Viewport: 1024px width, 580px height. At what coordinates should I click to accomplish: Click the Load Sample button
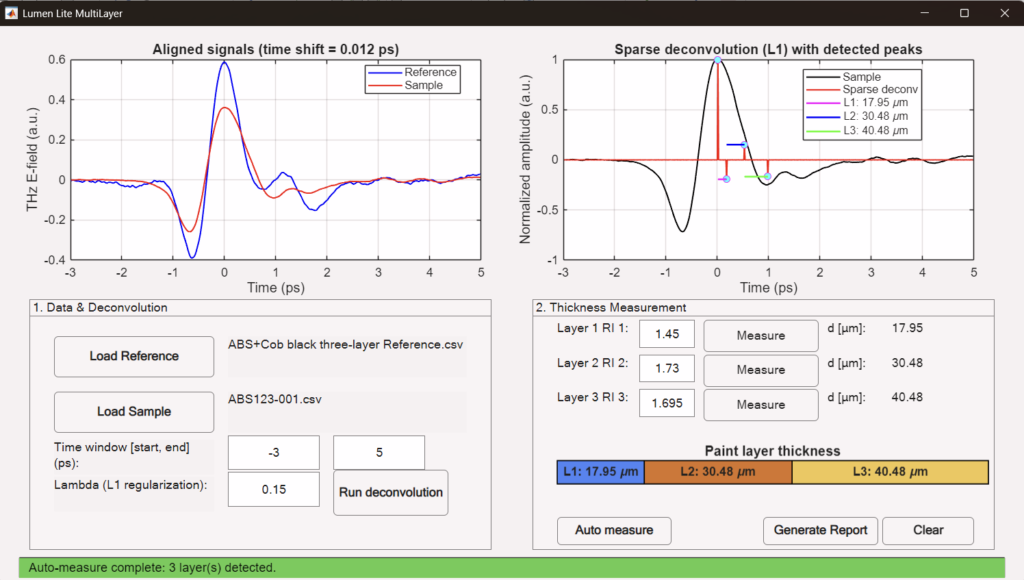coord(134,412)
